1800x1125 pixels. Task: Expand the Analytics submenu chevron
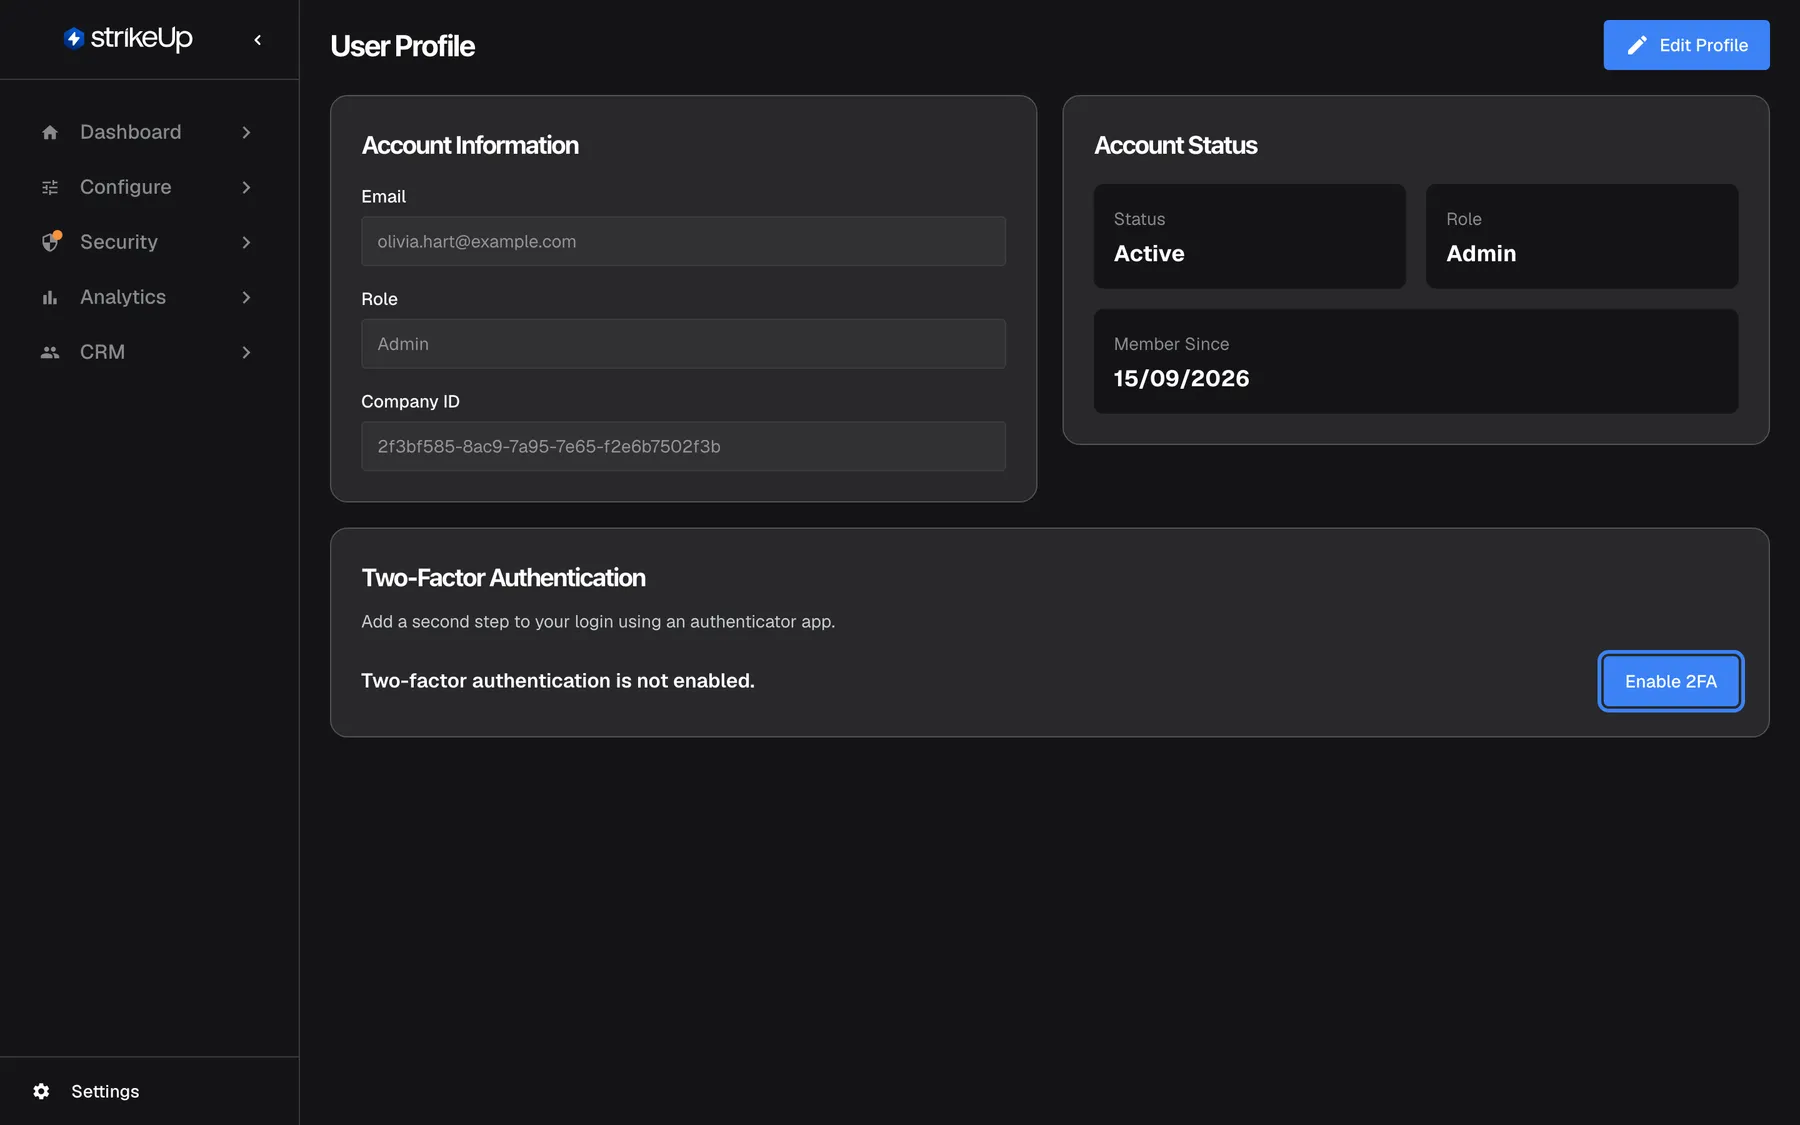tap(246, 297)
